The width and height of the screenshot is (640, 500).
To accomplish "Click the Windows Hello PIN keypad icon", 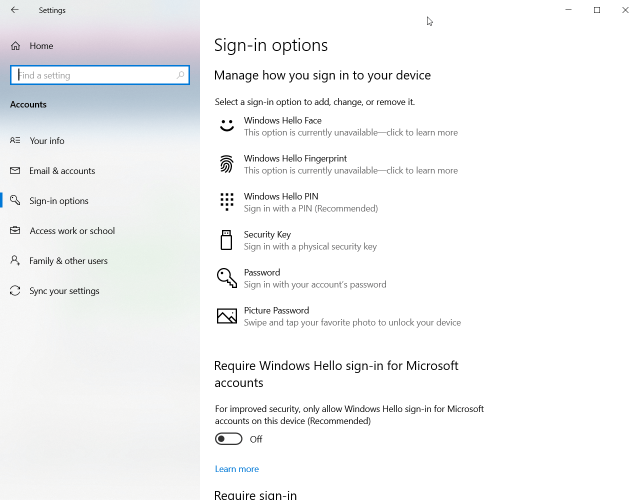I will pos(227,202).
